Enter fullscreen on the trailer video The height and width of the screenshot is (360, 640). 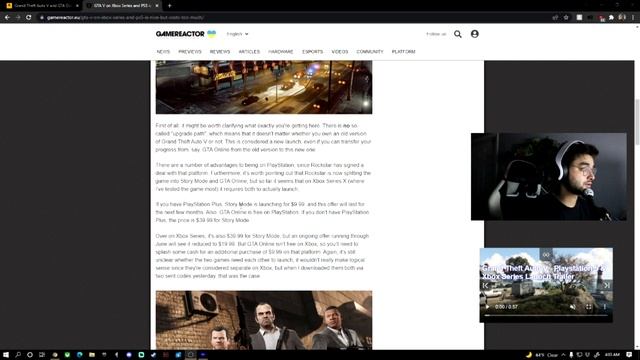click(589, 307)
